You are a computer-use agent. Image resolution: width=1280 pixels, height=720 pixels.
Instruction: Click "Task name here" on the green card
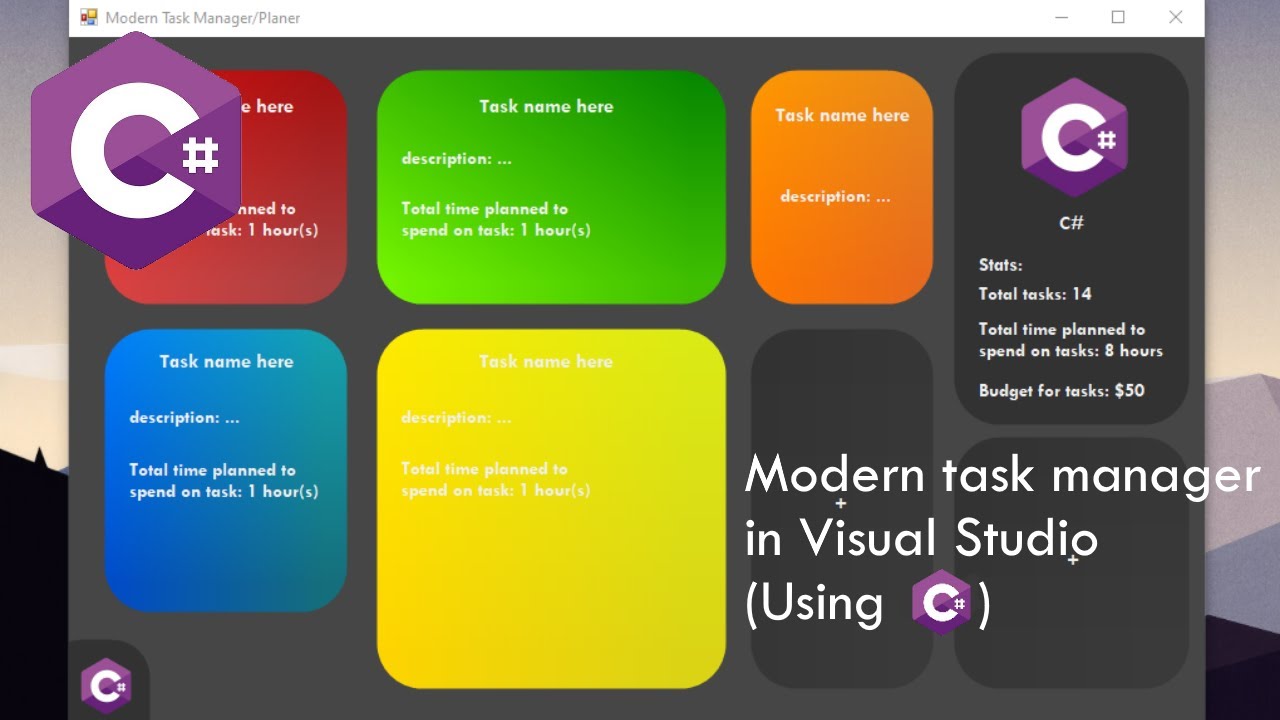pos(546,106)
